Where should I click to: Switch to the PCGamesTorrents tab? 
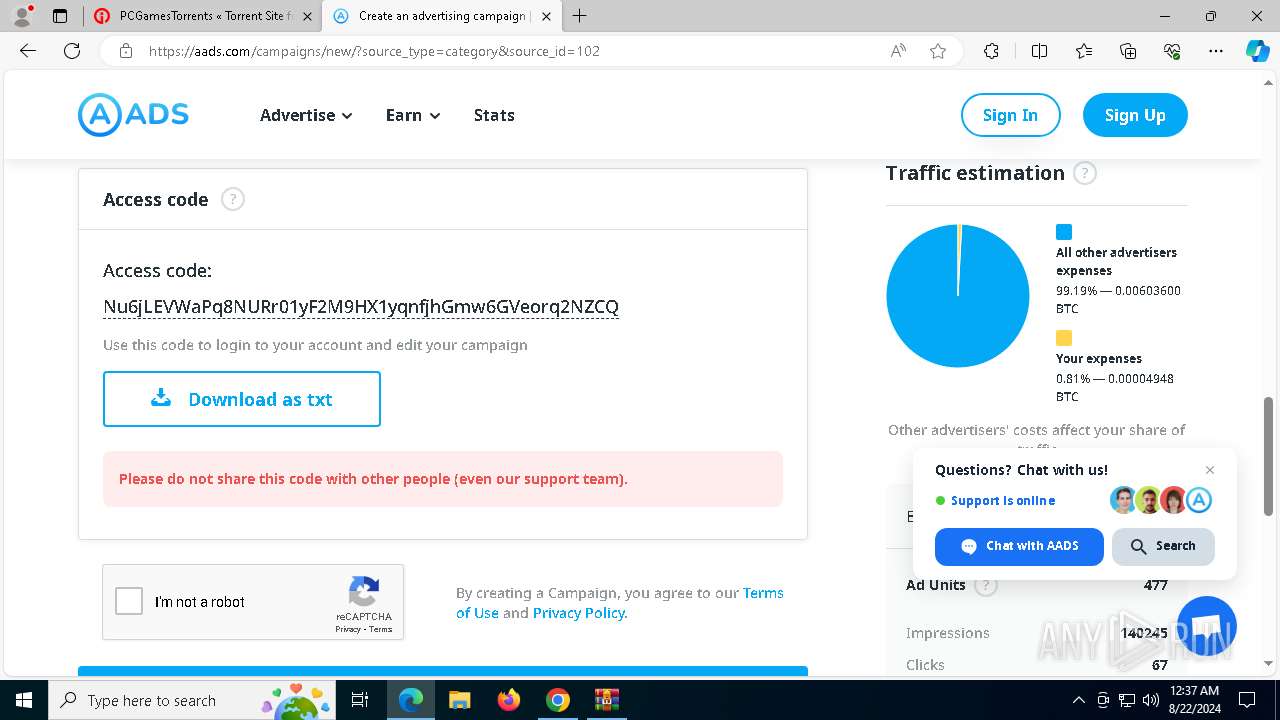[203, 16]
